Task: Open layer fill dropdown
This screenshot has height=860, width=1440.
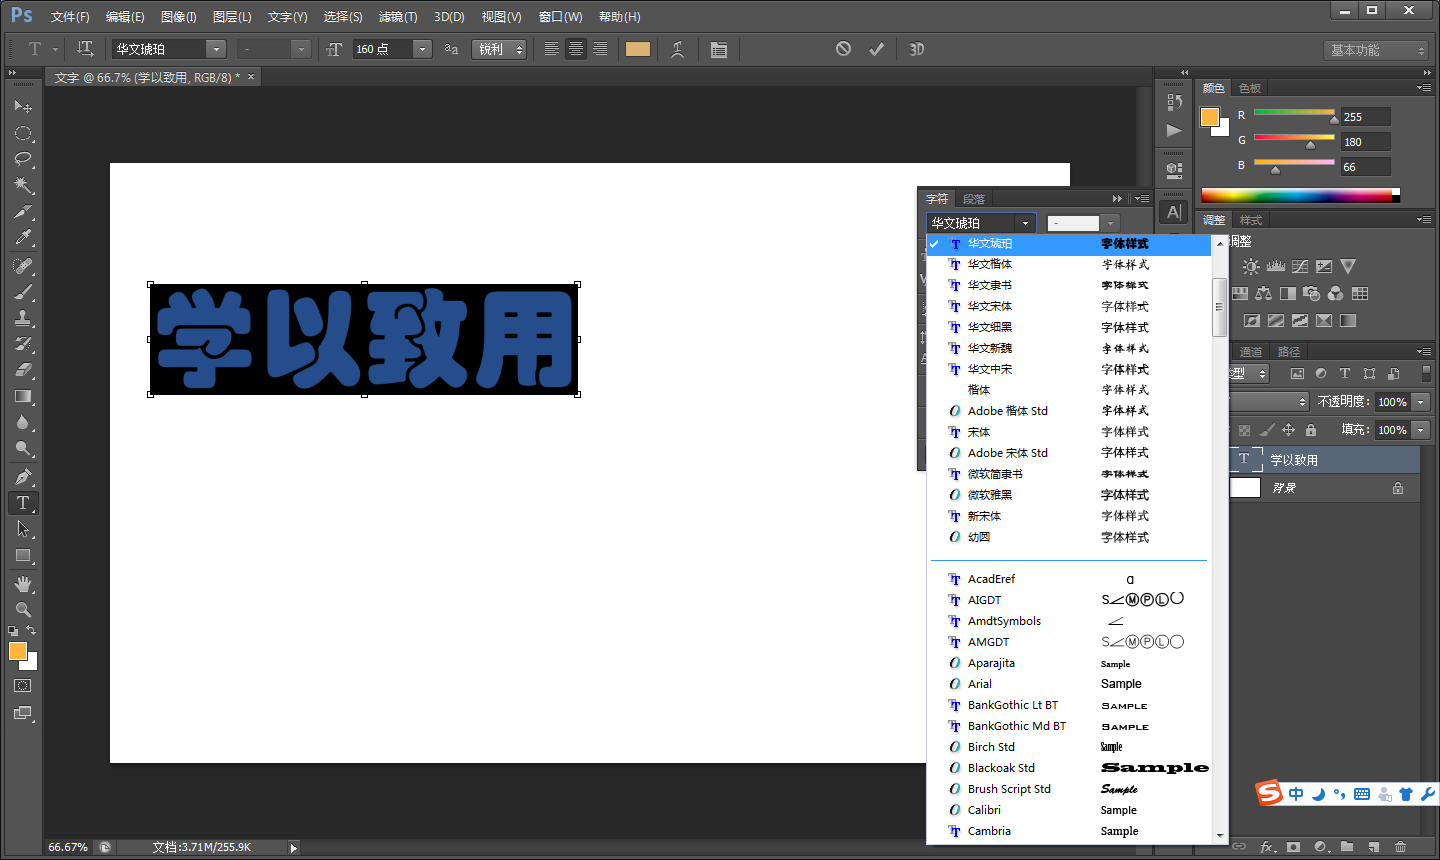Action: click(x=1421, y=430)
